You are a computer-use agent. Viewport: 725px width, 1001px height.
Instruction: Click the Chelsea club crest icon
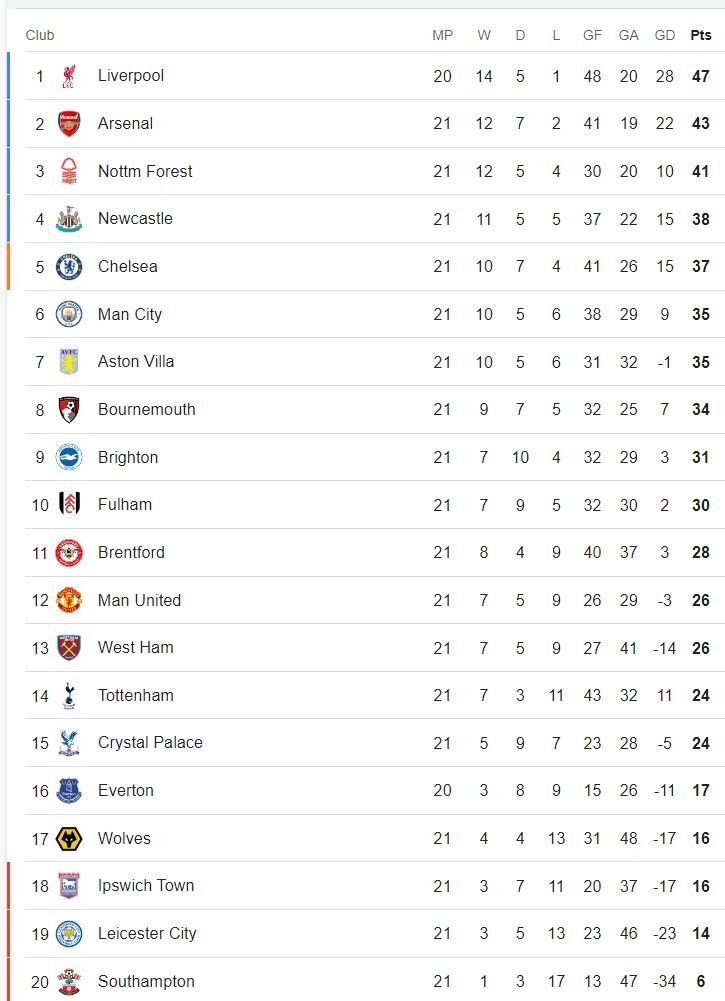pyautogui.click(x=68, y=267)
